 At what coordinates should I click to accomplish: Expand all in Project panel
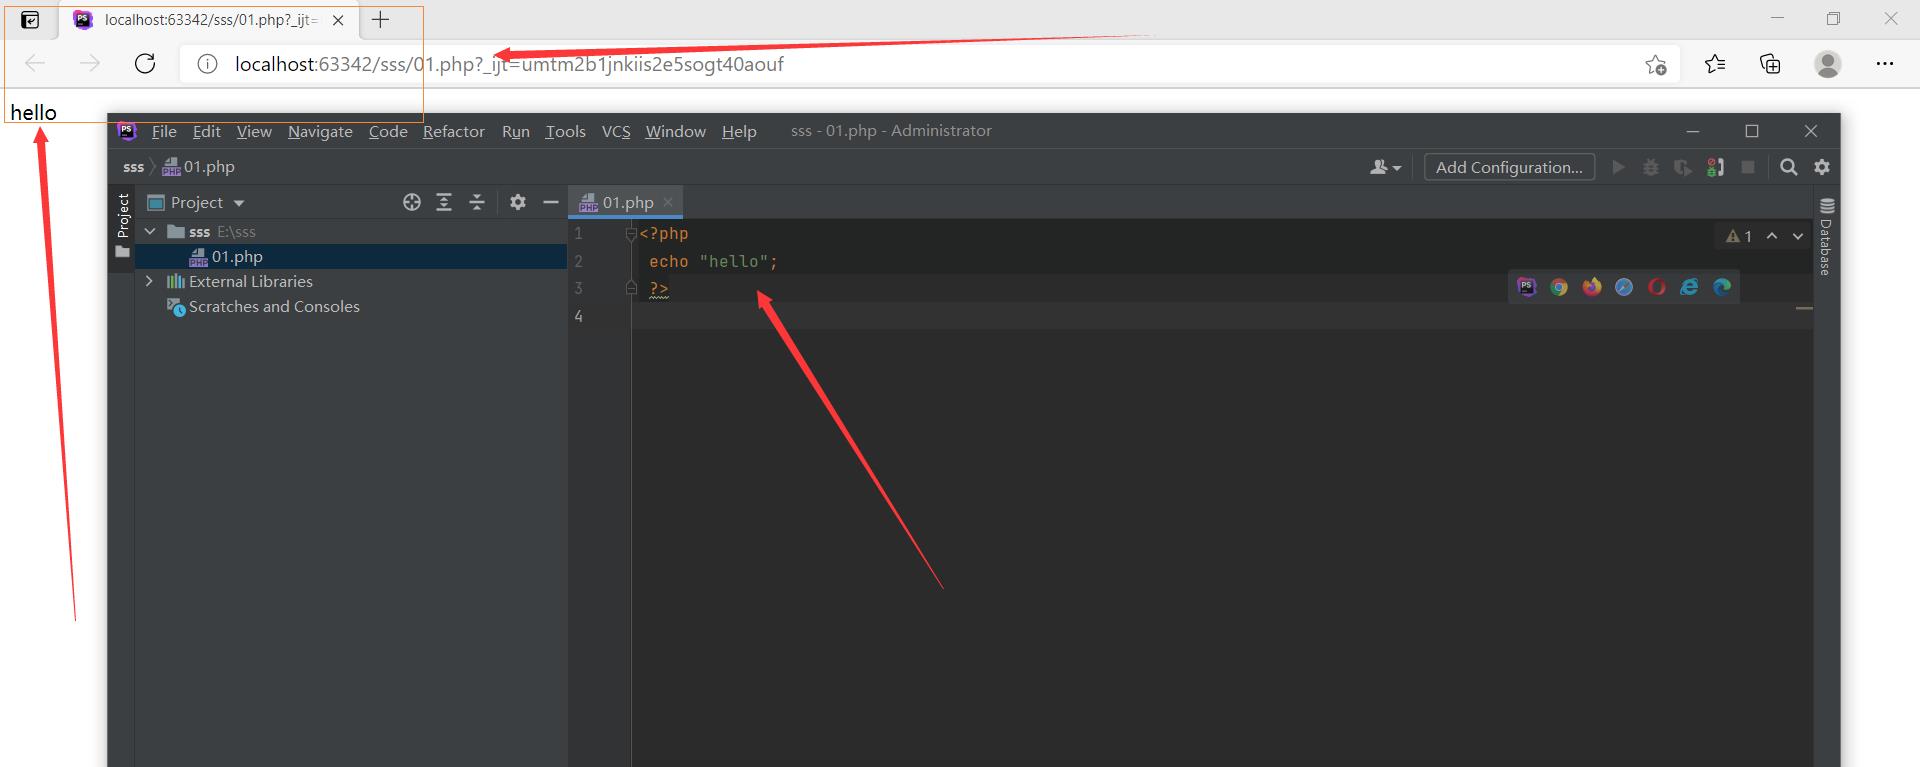pos(444,202)
